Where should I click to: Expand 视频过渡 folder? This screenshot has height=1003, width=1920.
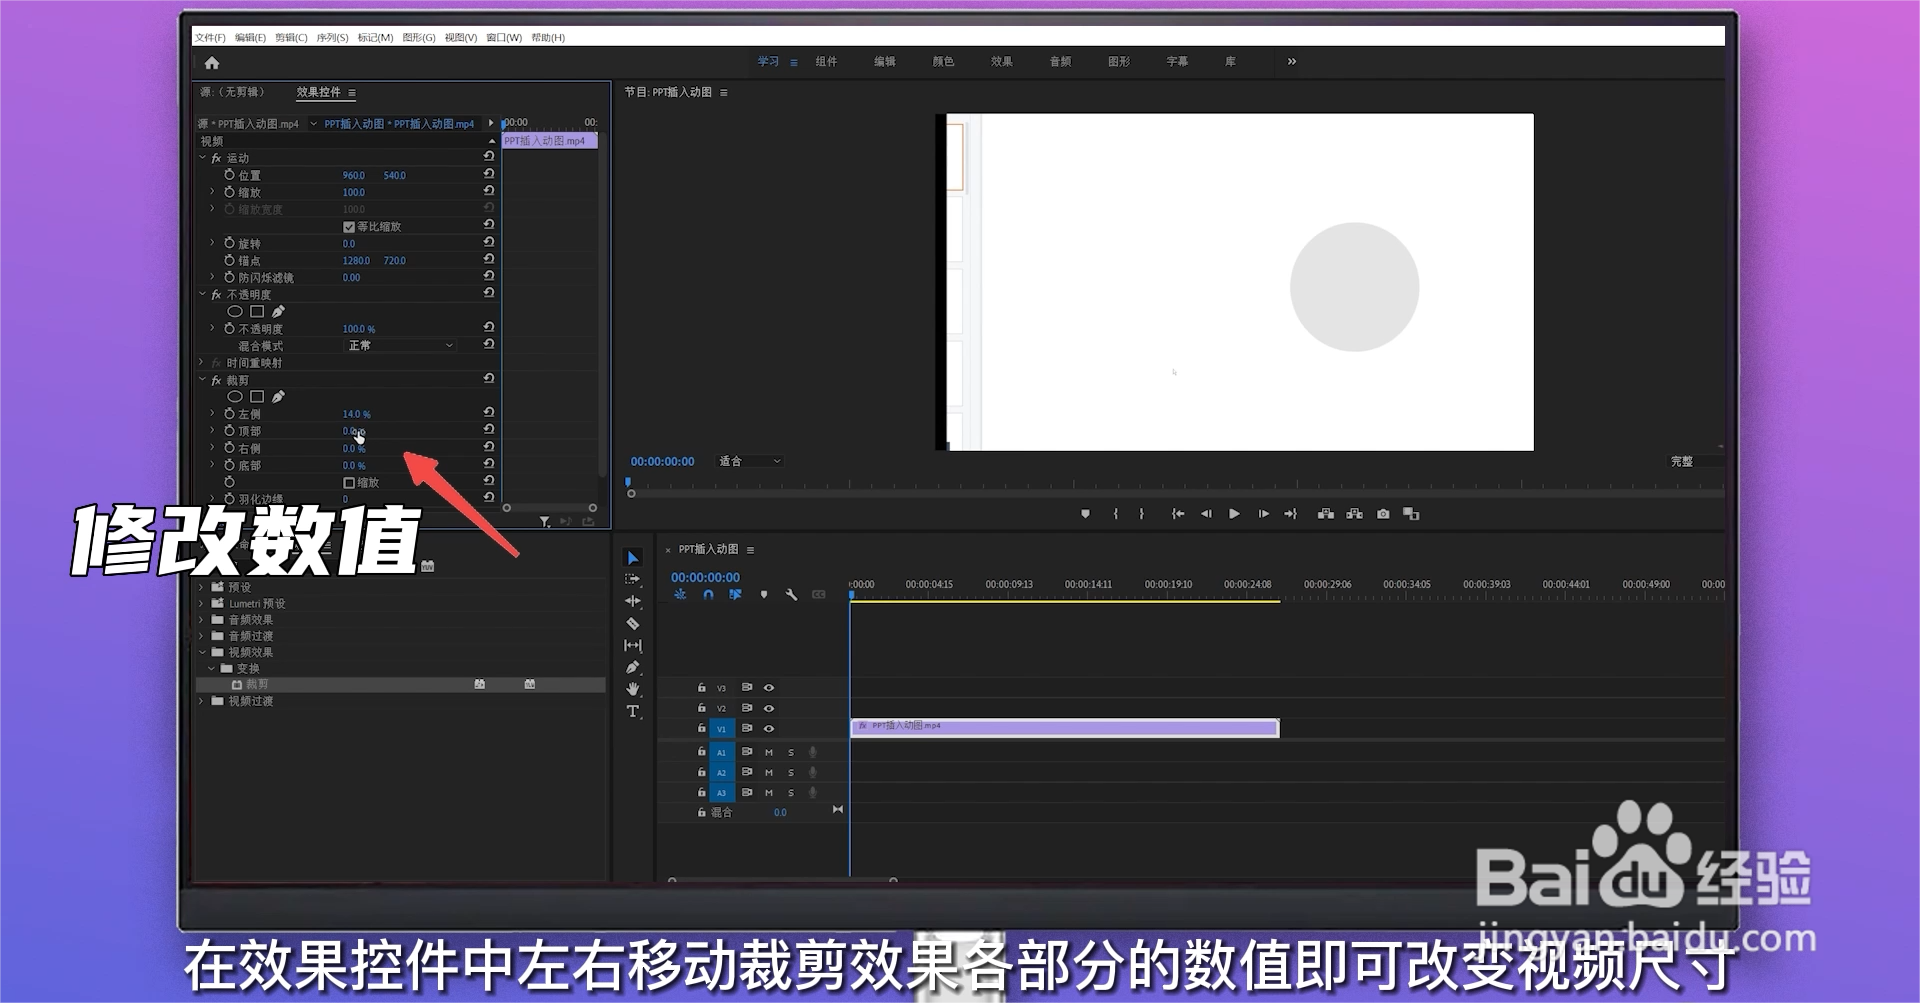click(201, 701)
